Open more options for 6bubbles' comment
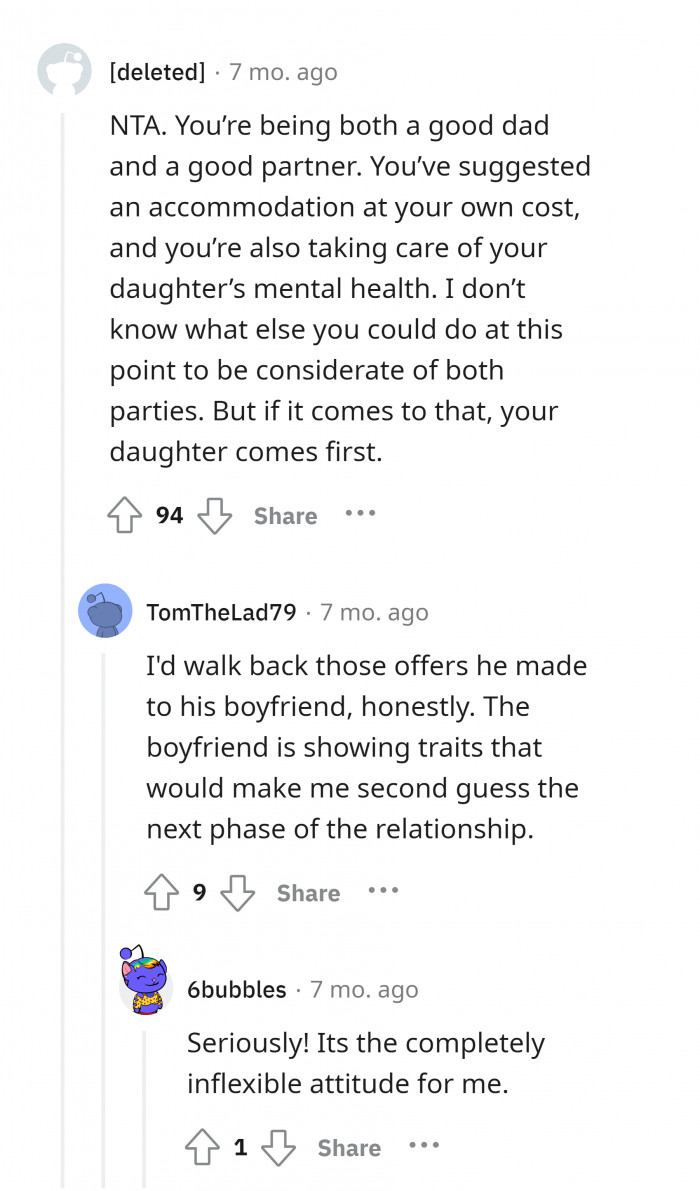700x1191 pixels. click(x=425, y=1147)
